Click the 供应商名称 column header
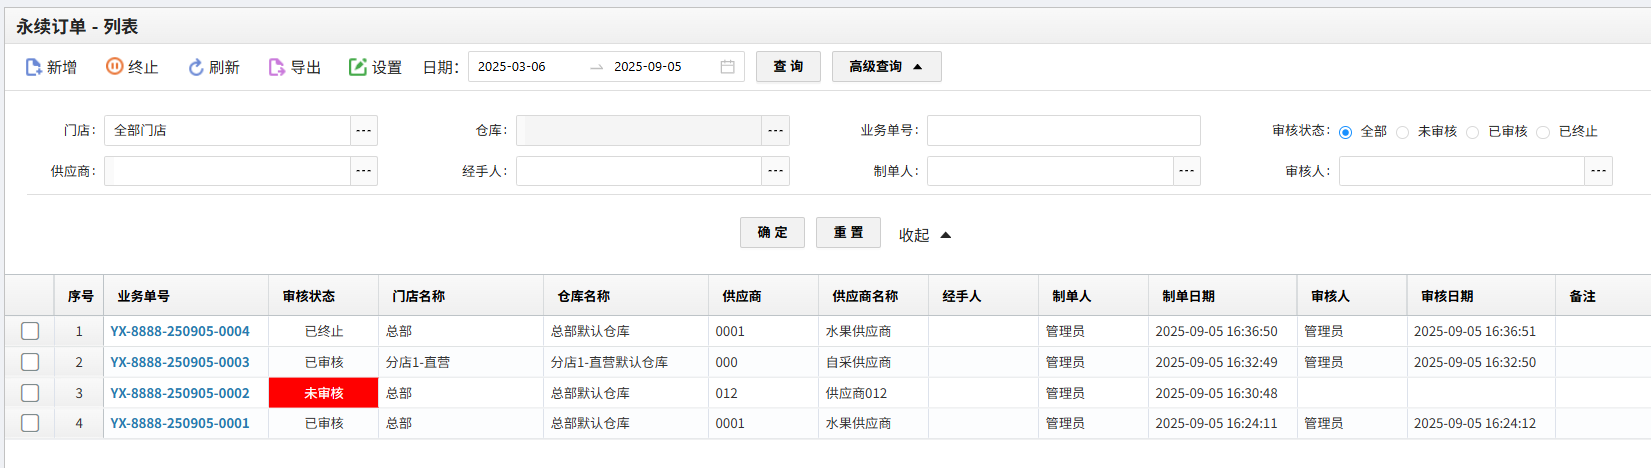 coord(874,296)
